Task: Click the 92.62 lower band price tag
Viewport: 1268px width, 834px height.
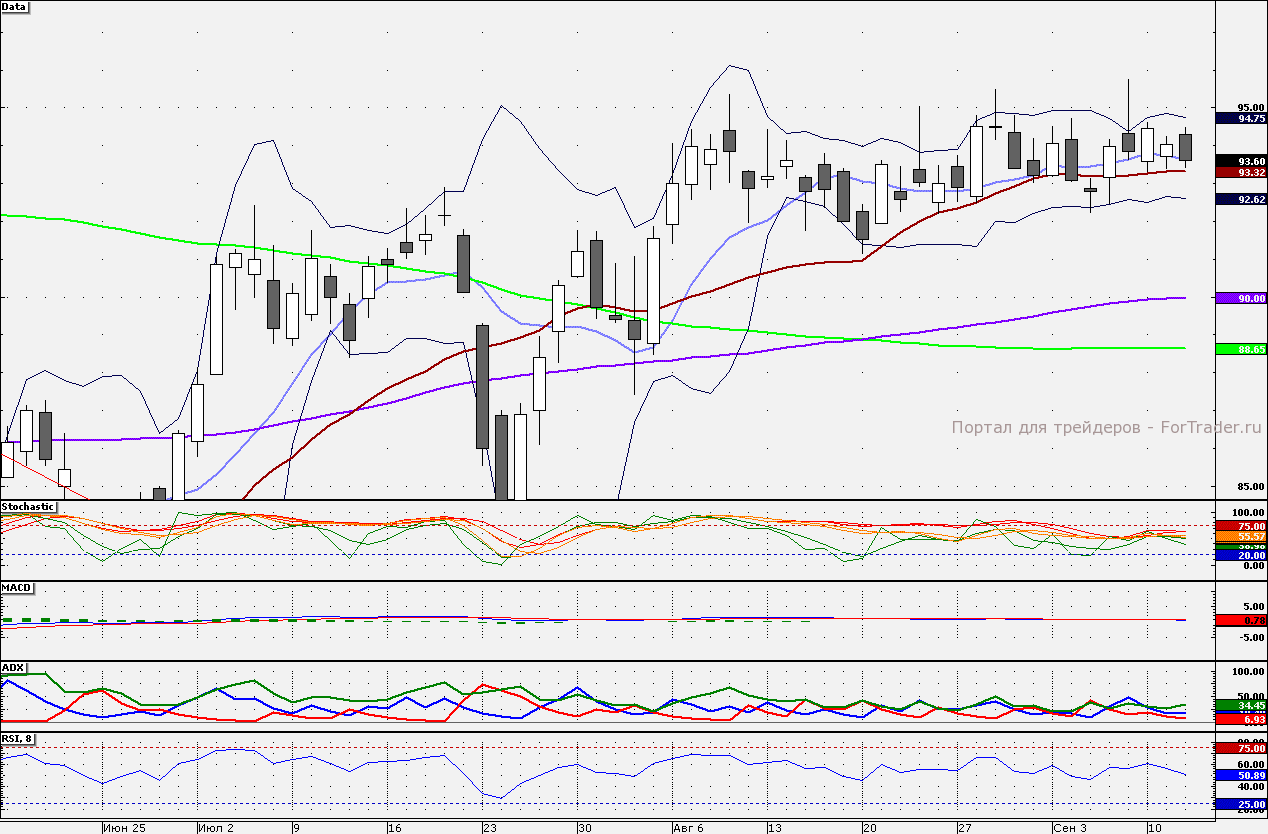Action: (x=1241, y=199)
